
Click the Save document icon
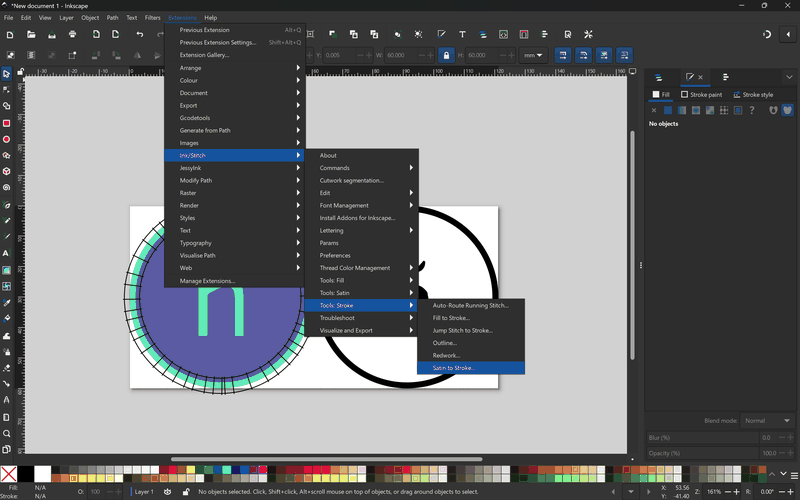tap(52, 34)
